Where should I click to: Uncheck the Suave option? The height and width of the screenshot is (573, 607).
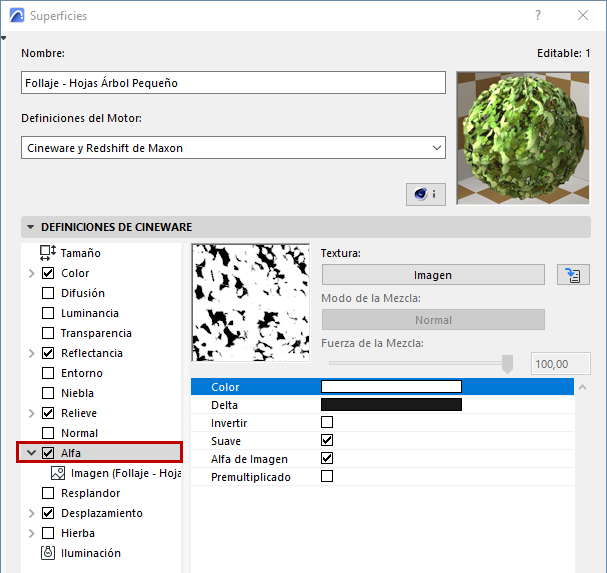[x=327, y=440]
